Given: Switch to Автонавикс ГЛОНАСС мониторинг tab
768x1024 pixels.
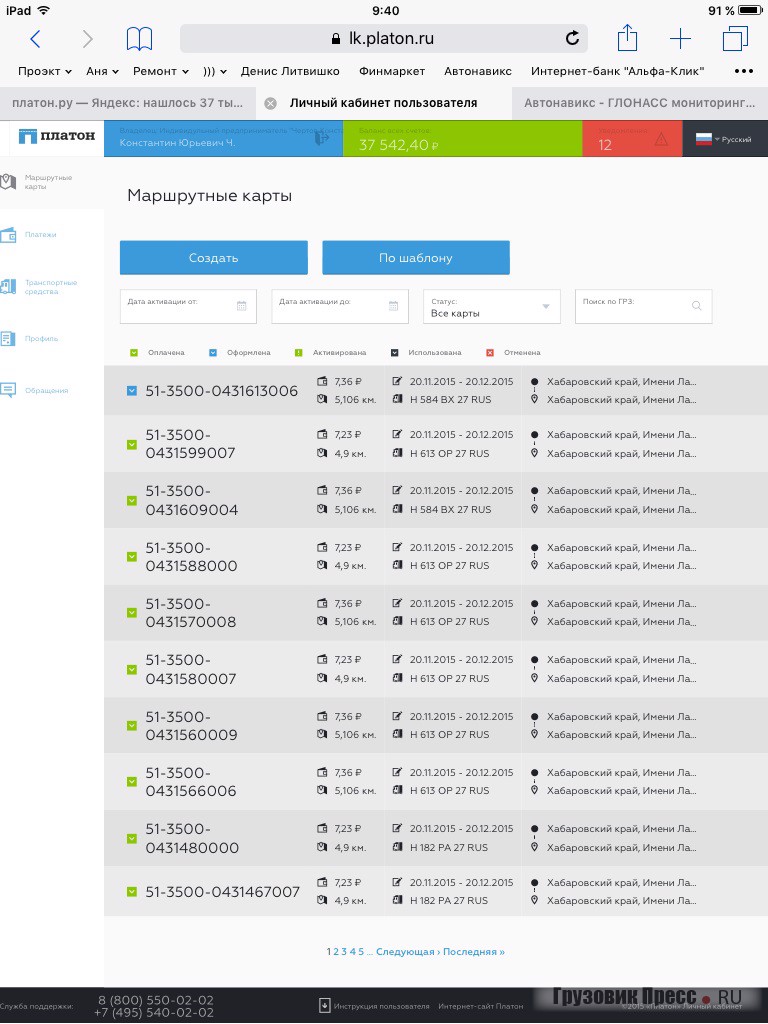Looking at the screenshot, I should (x=639, y=103).
